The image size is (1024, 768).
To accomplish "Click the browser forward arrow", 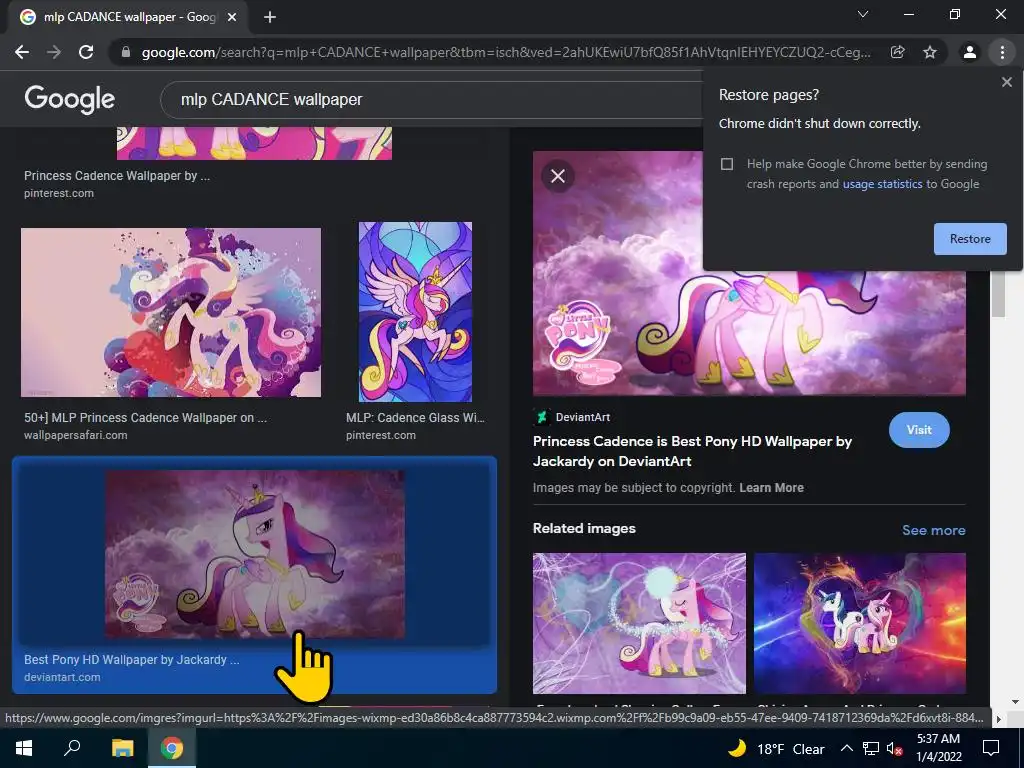I will (x=54, y=52).
